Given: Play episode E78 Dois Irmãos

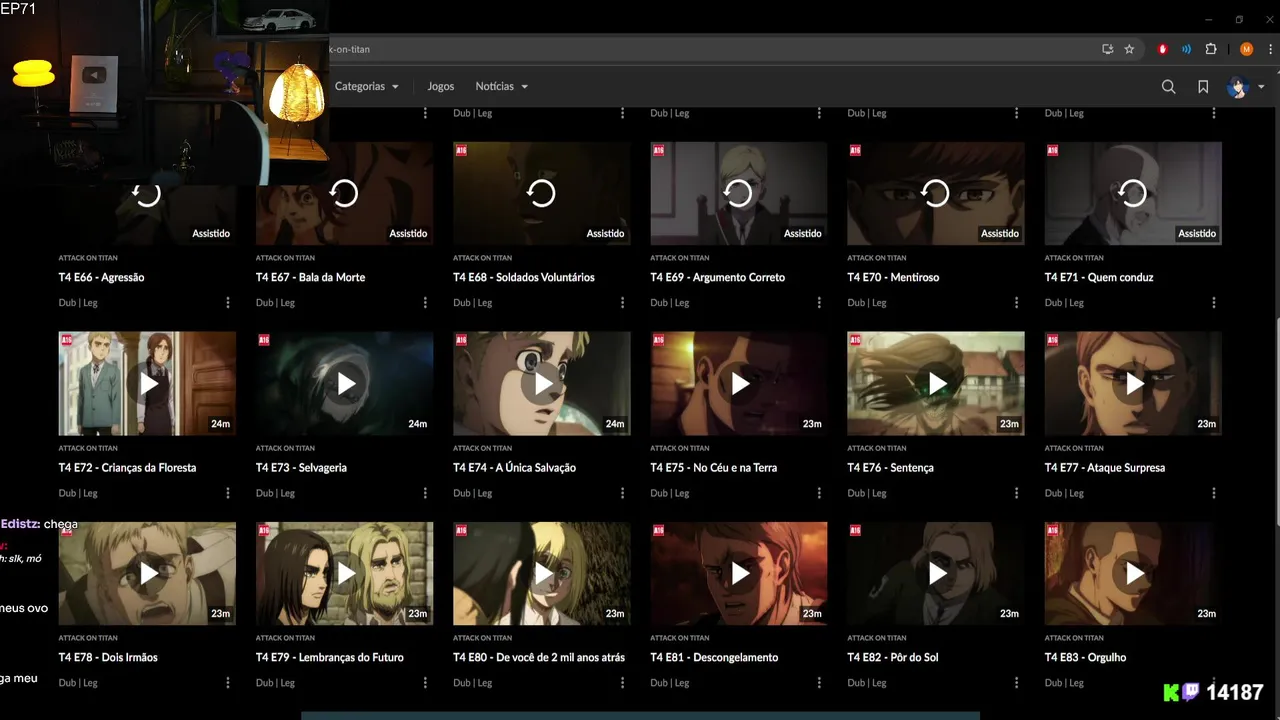Looking at the screenshot, I should tap(147, 573).
